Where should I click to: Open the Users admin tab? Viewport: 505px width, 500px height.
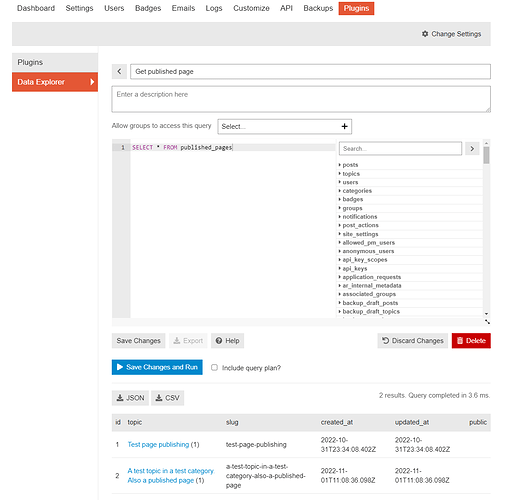coord(114,8)
